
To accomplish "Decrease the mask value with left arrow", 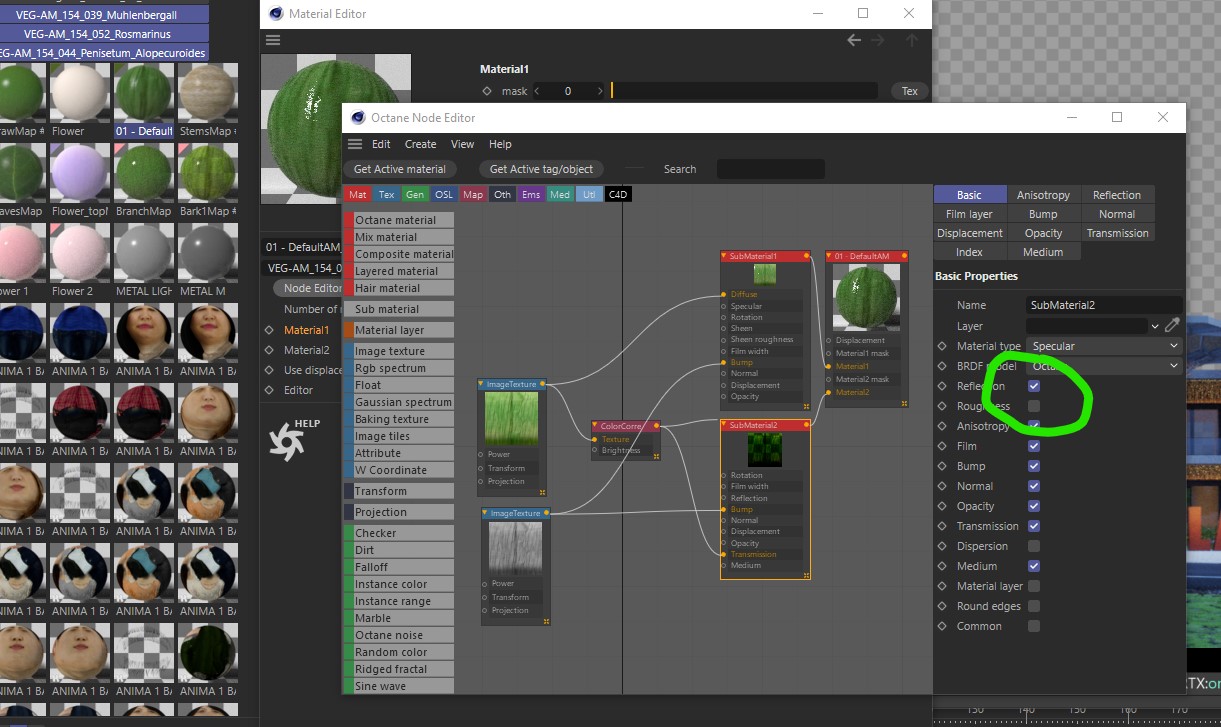I will (x=537, y=91).
